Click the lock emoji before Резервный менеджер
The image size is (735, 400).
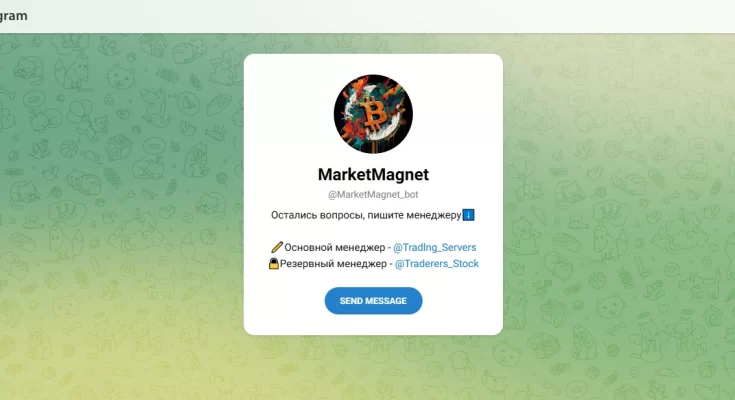274,264
